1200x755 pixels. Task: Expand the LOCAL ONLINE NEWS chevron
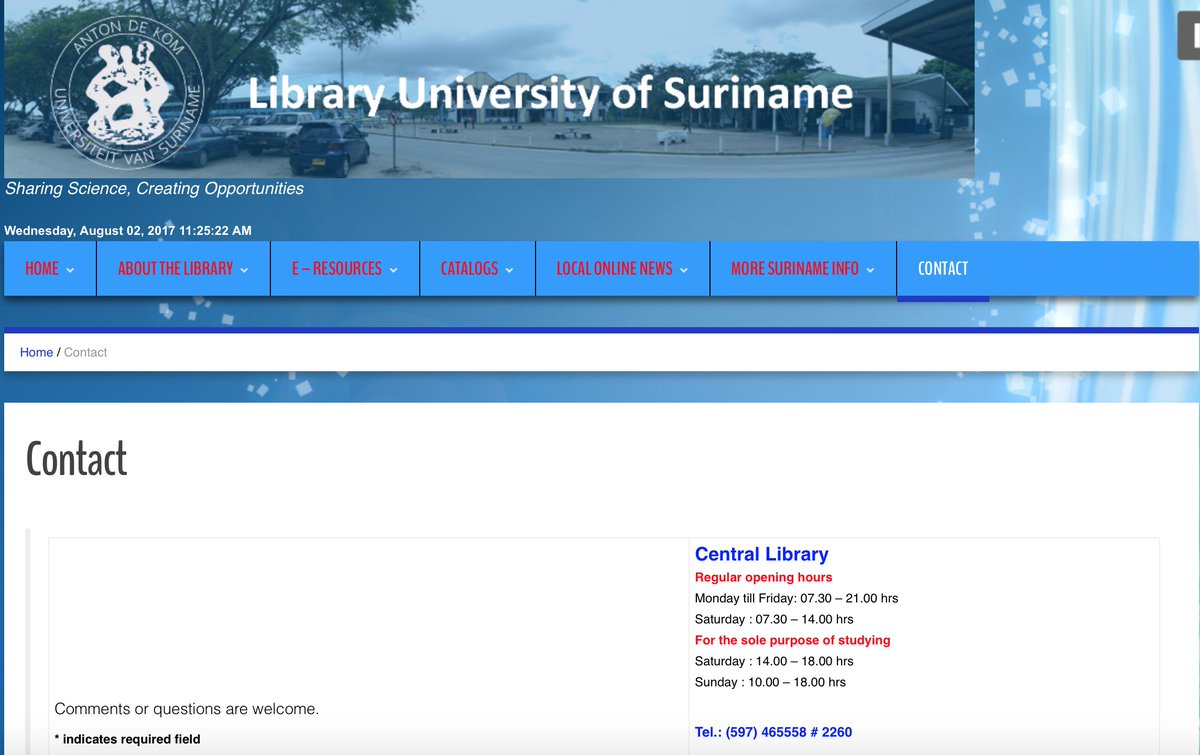(684, 270)
